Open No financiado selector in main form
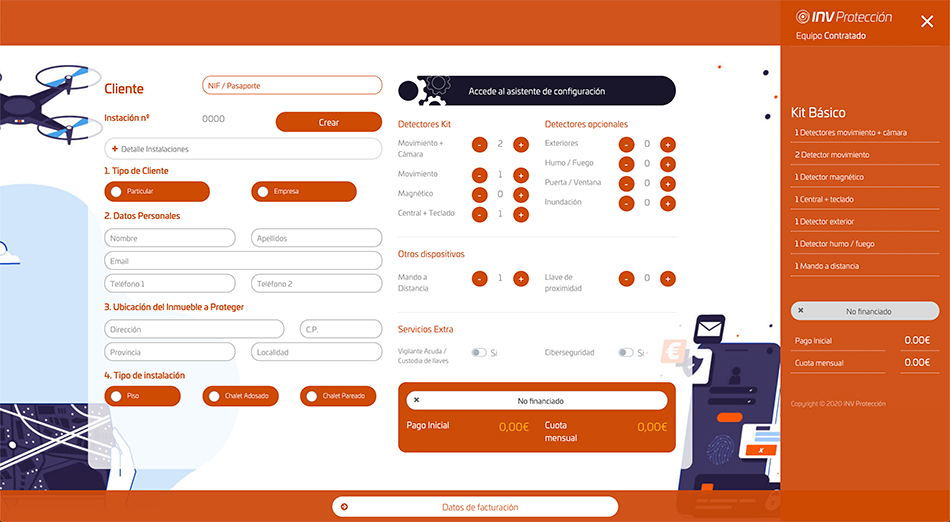 (536, 400)
